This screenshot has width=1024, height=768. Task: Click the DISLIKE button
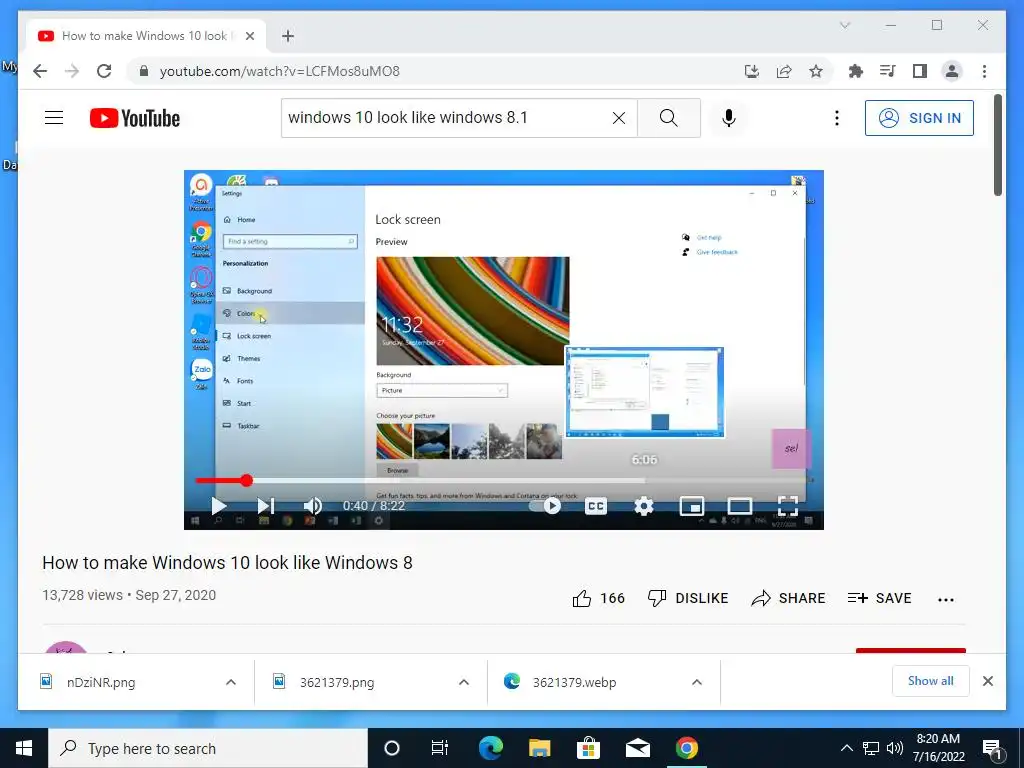tap(688, 598)
